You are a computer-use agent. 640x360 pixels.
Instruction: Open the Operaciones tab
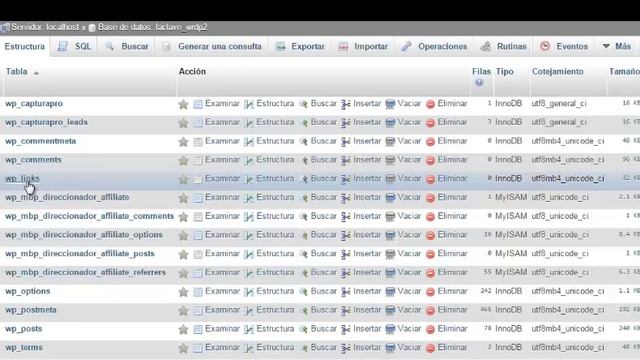442,47
